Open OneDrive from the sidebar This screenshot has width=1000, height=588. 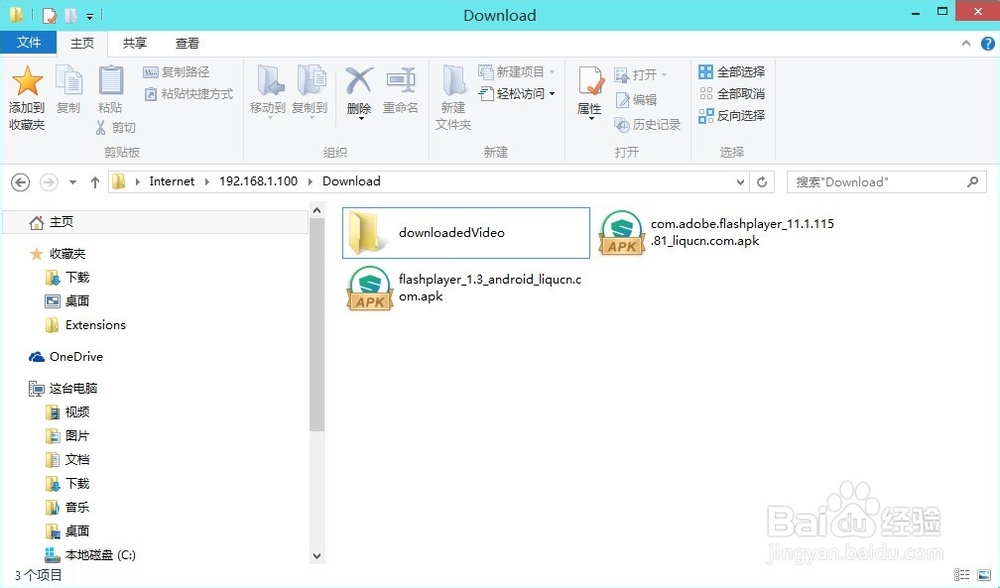(73, 356)
